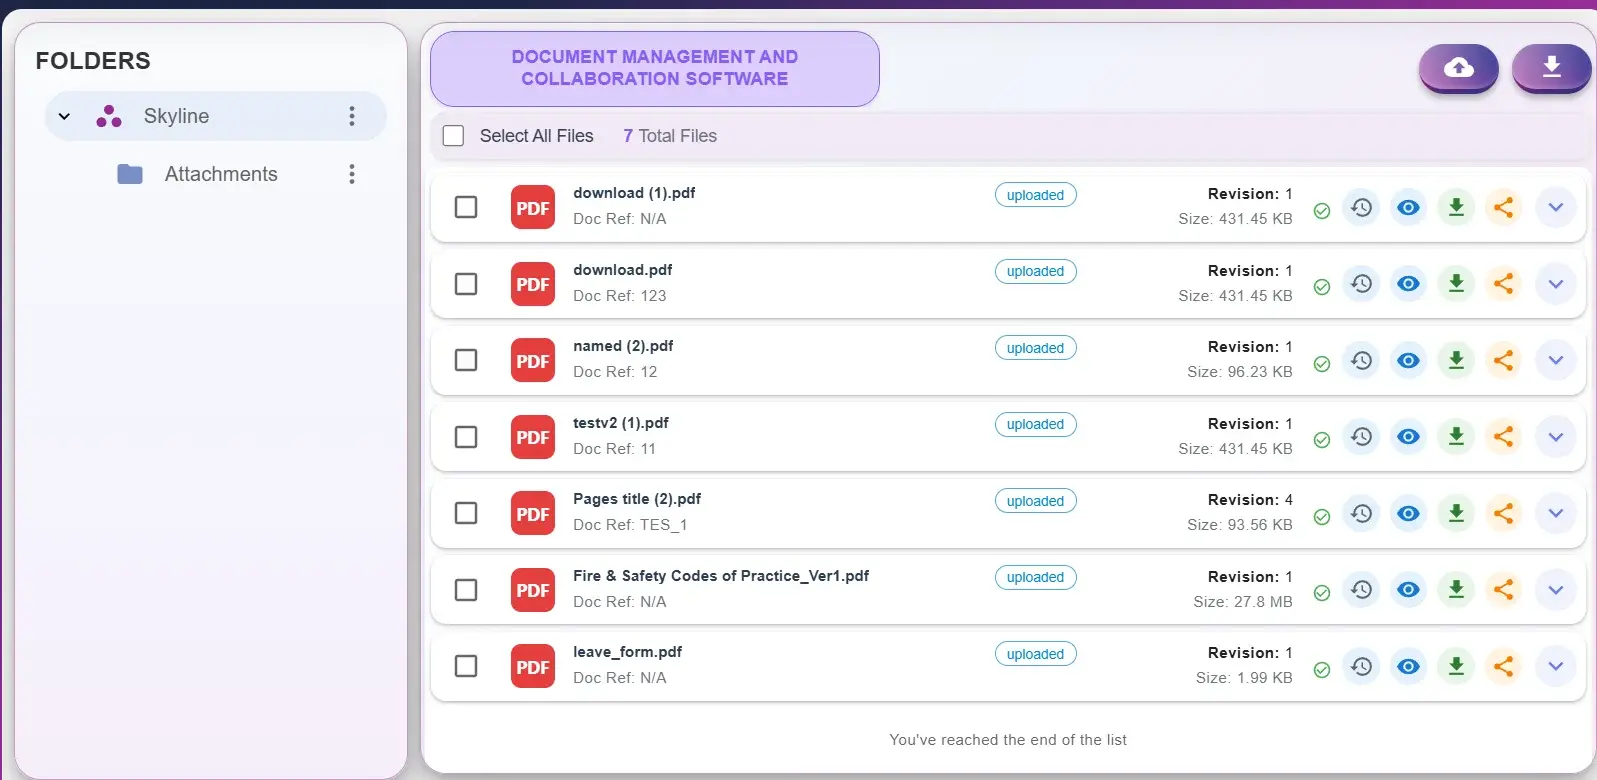Check the box for leave_form.pdf
This screenshot has width=1597, height=780.
point(466,666)
